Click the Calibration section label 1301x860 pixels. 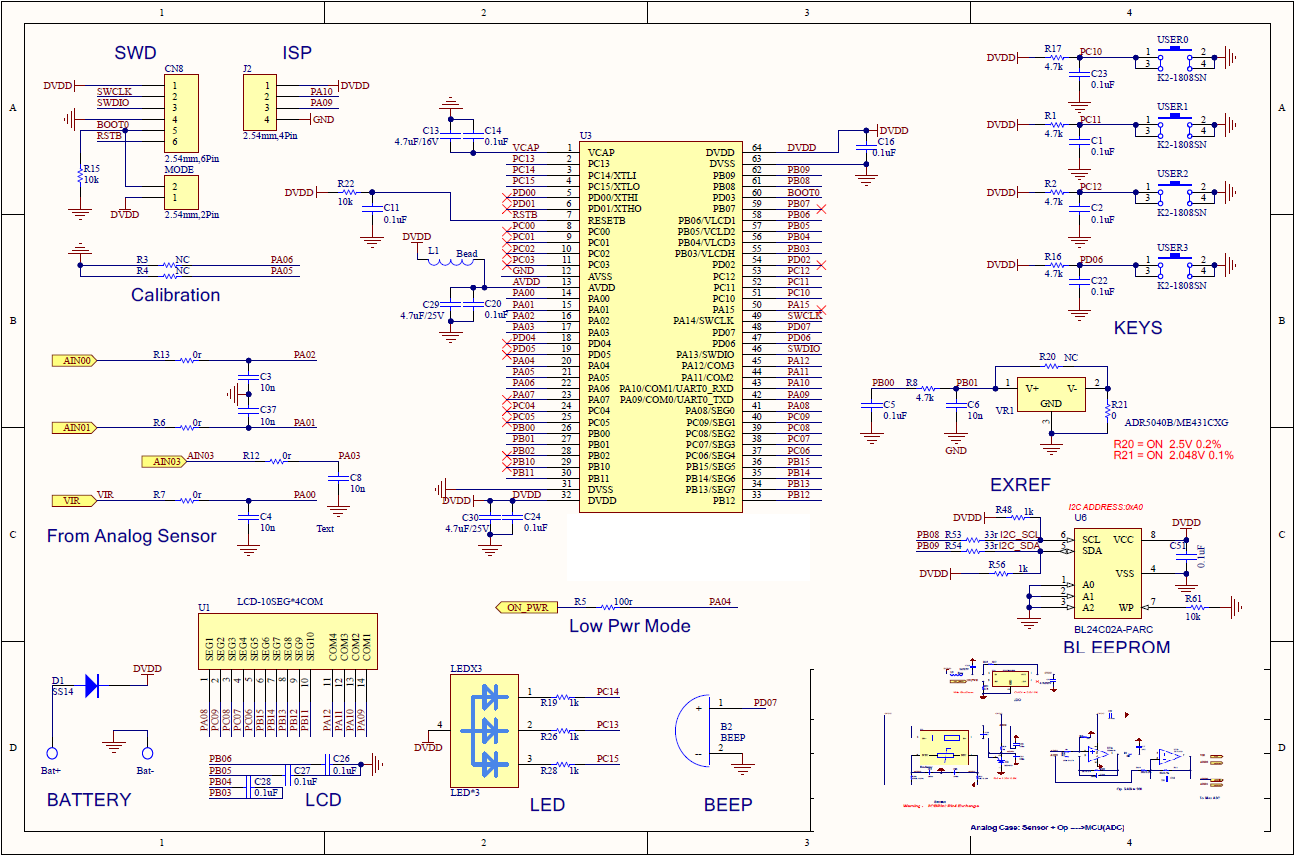(175, 295)
